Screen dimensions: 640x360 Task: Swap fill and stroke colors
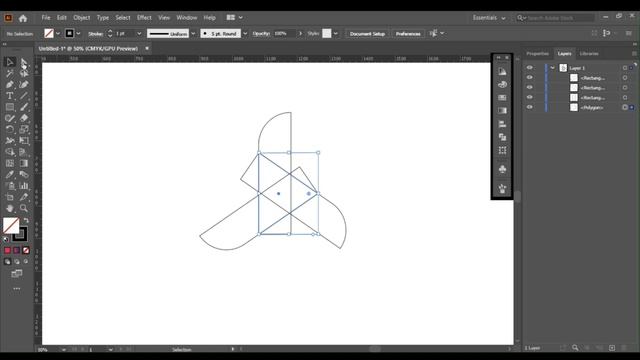pyautogui.click(x=26, y=220)
